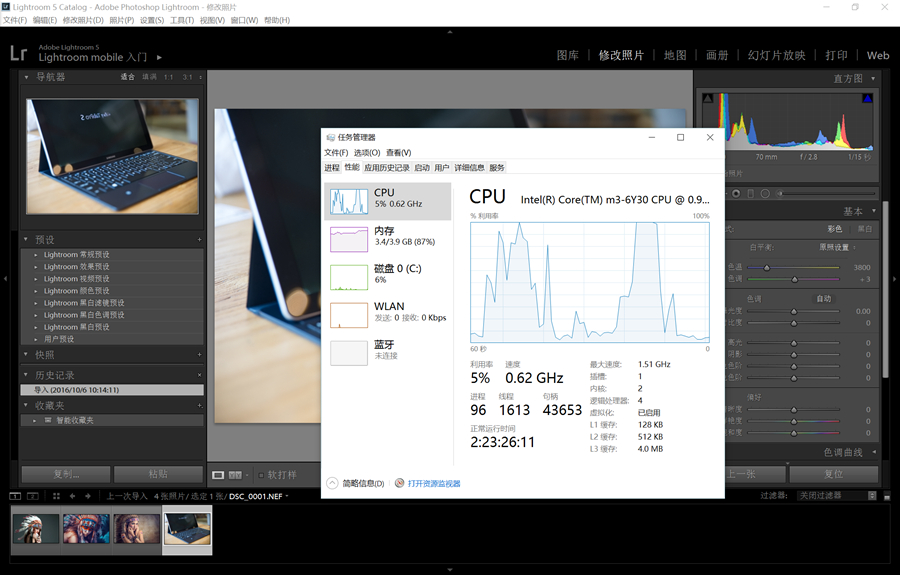The width and height of the screenshot is (900, 575).
Task: Hide left panel with left edge arrow
Action: click(x=5, y=278)
